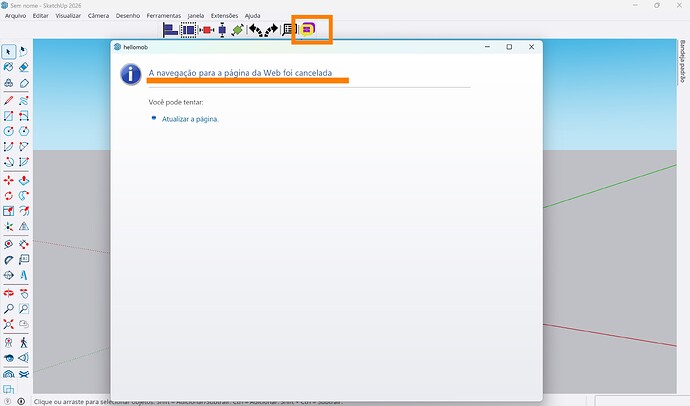The height and width of the screenshot is (406, 690).
Task: Select the 3D Text tool
Action: pyautogui.click(x=24, y=275)
